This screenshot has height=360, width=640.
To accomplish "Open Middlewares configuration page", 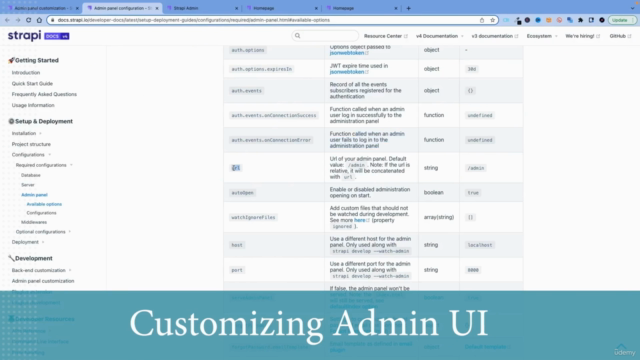I will pyautogui.click(x=34, y=222).
